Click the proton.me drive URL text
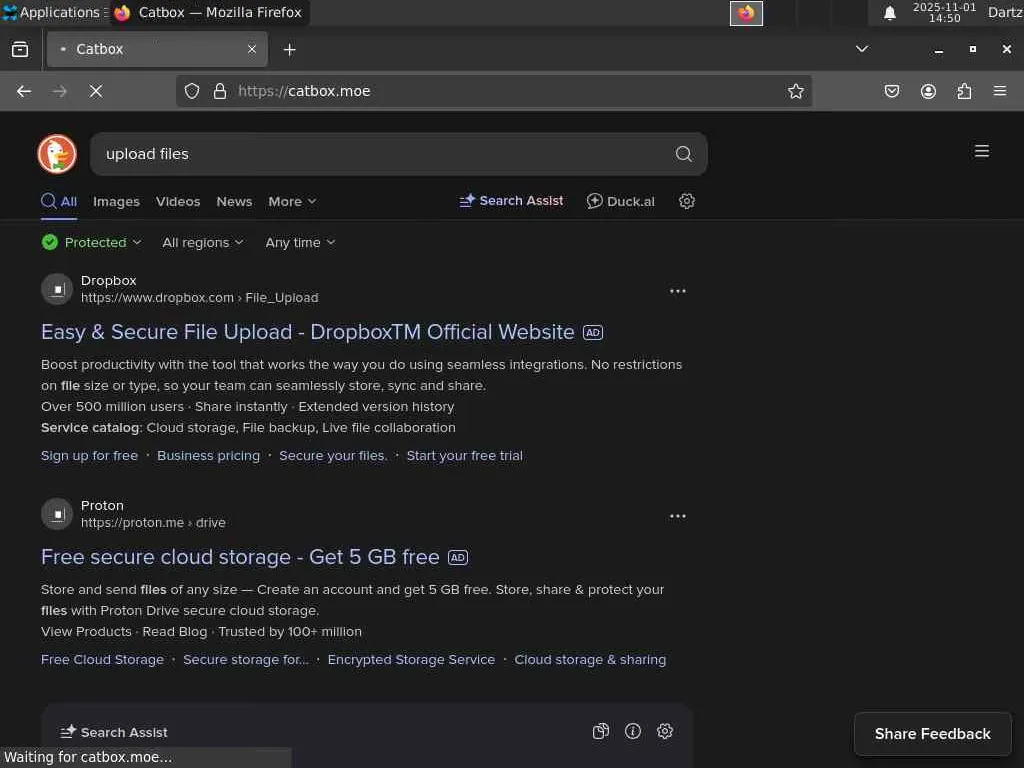Screen dimensions: 1024x768 click(x=153, y=523)
